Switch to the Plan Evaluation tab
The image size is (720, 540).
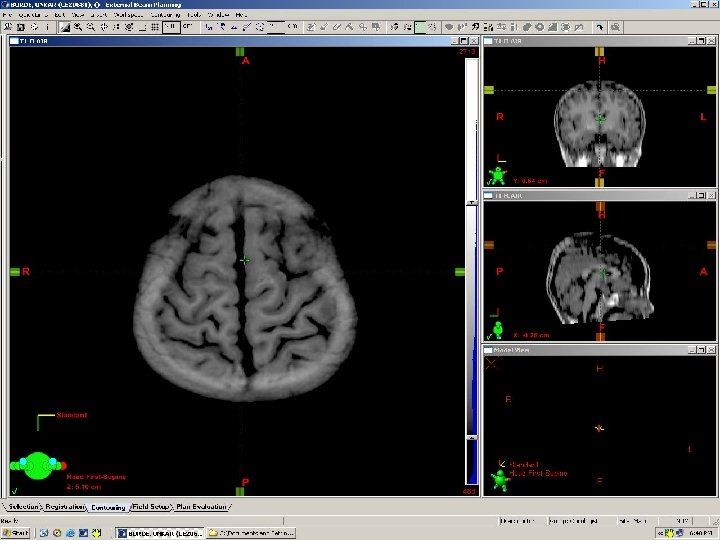pos(202,506)
